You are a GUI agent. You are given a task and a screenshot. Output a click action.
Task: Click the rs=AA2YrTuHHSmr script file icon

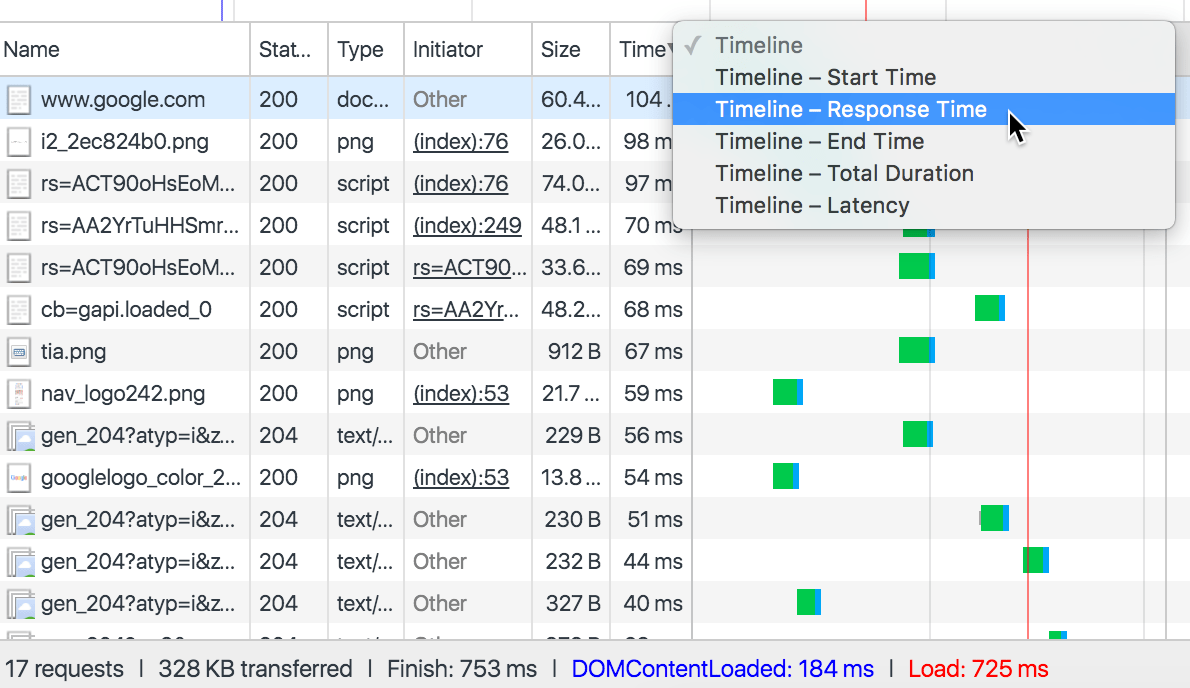19,226
